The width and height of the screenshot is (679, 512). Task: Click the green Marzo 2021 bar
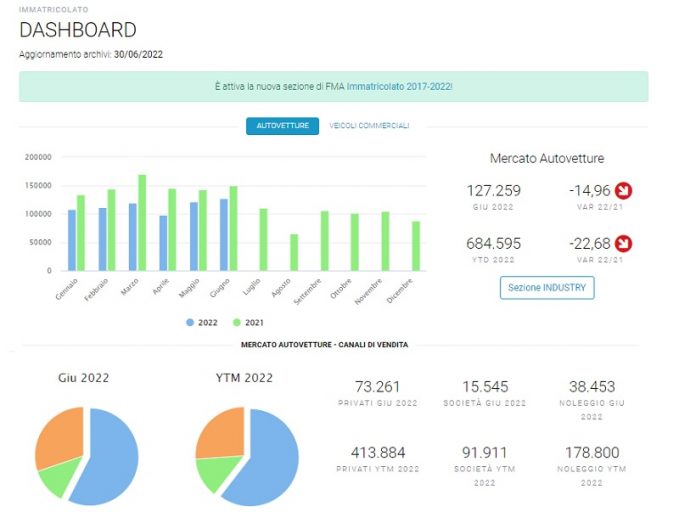pos(142,223)
